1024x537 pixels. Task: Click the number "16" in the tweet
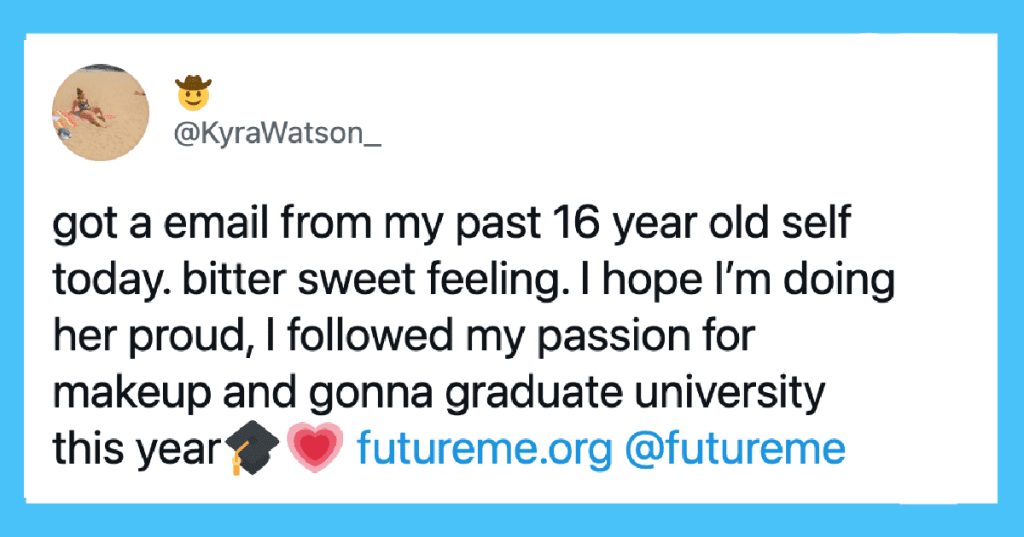point(575,223)
